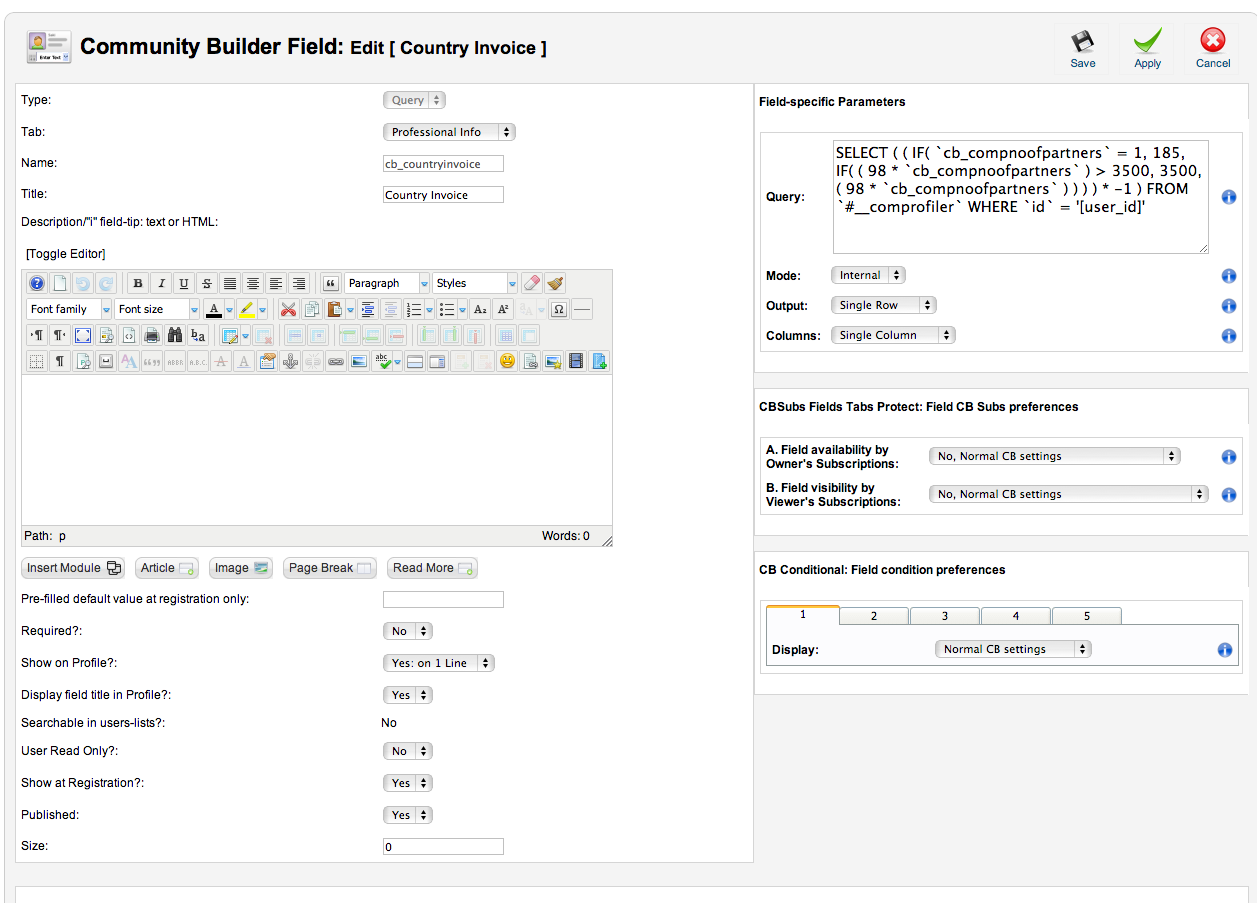
Task: Open the Required? dropdown
Action: [x=408, y=631]
